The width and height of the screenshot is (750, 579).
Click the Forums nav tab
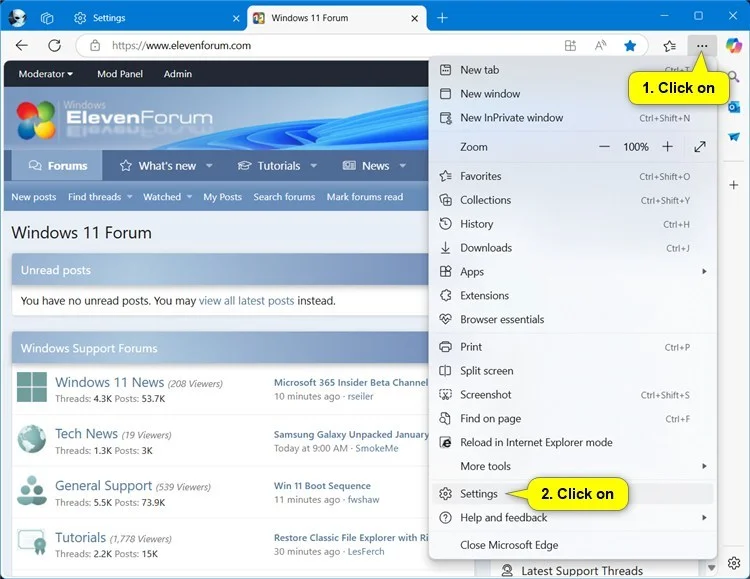point(57,166)
